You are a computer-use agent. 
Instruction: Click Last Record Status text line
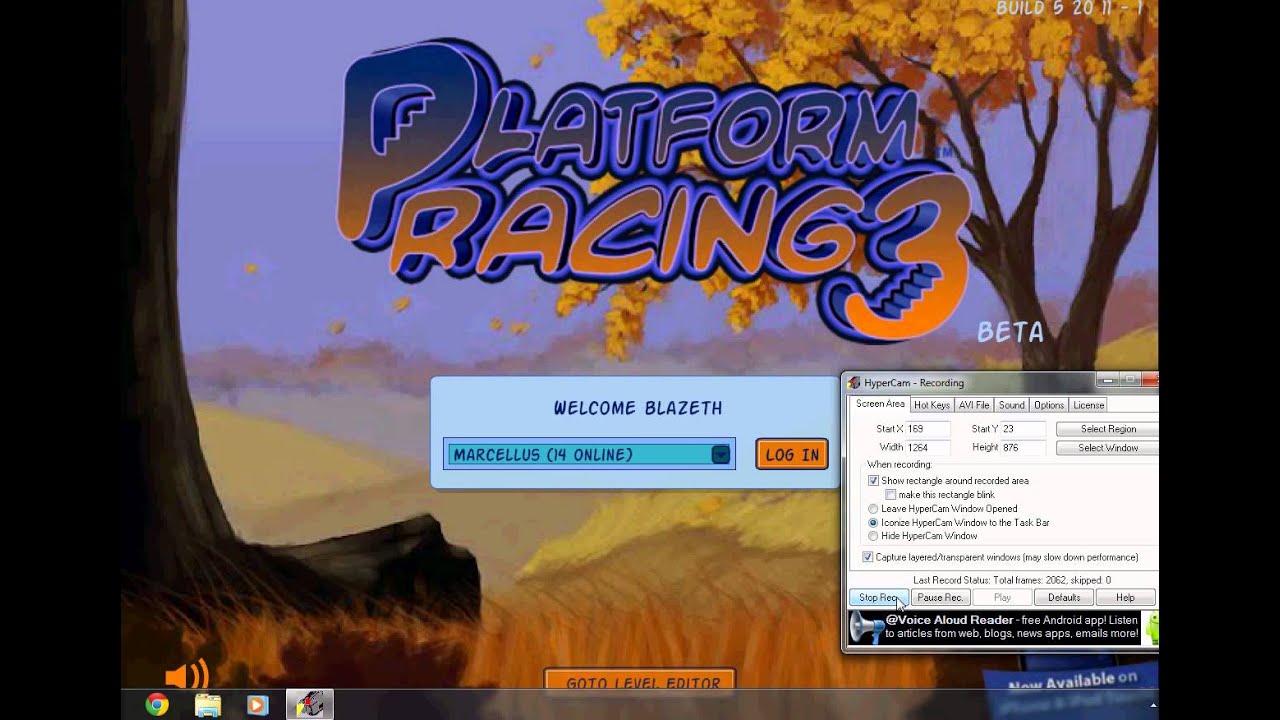click(x=1011, y=580)
